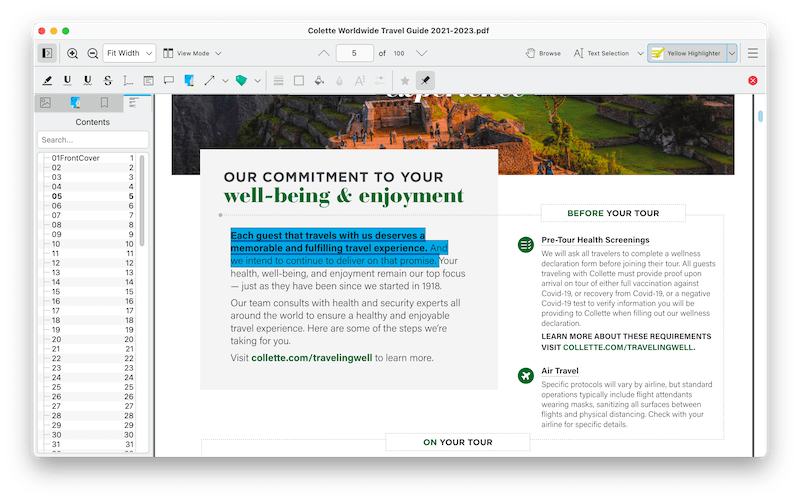
Task: Switch to the thumbnails sidebar tab
Action: 45,103
